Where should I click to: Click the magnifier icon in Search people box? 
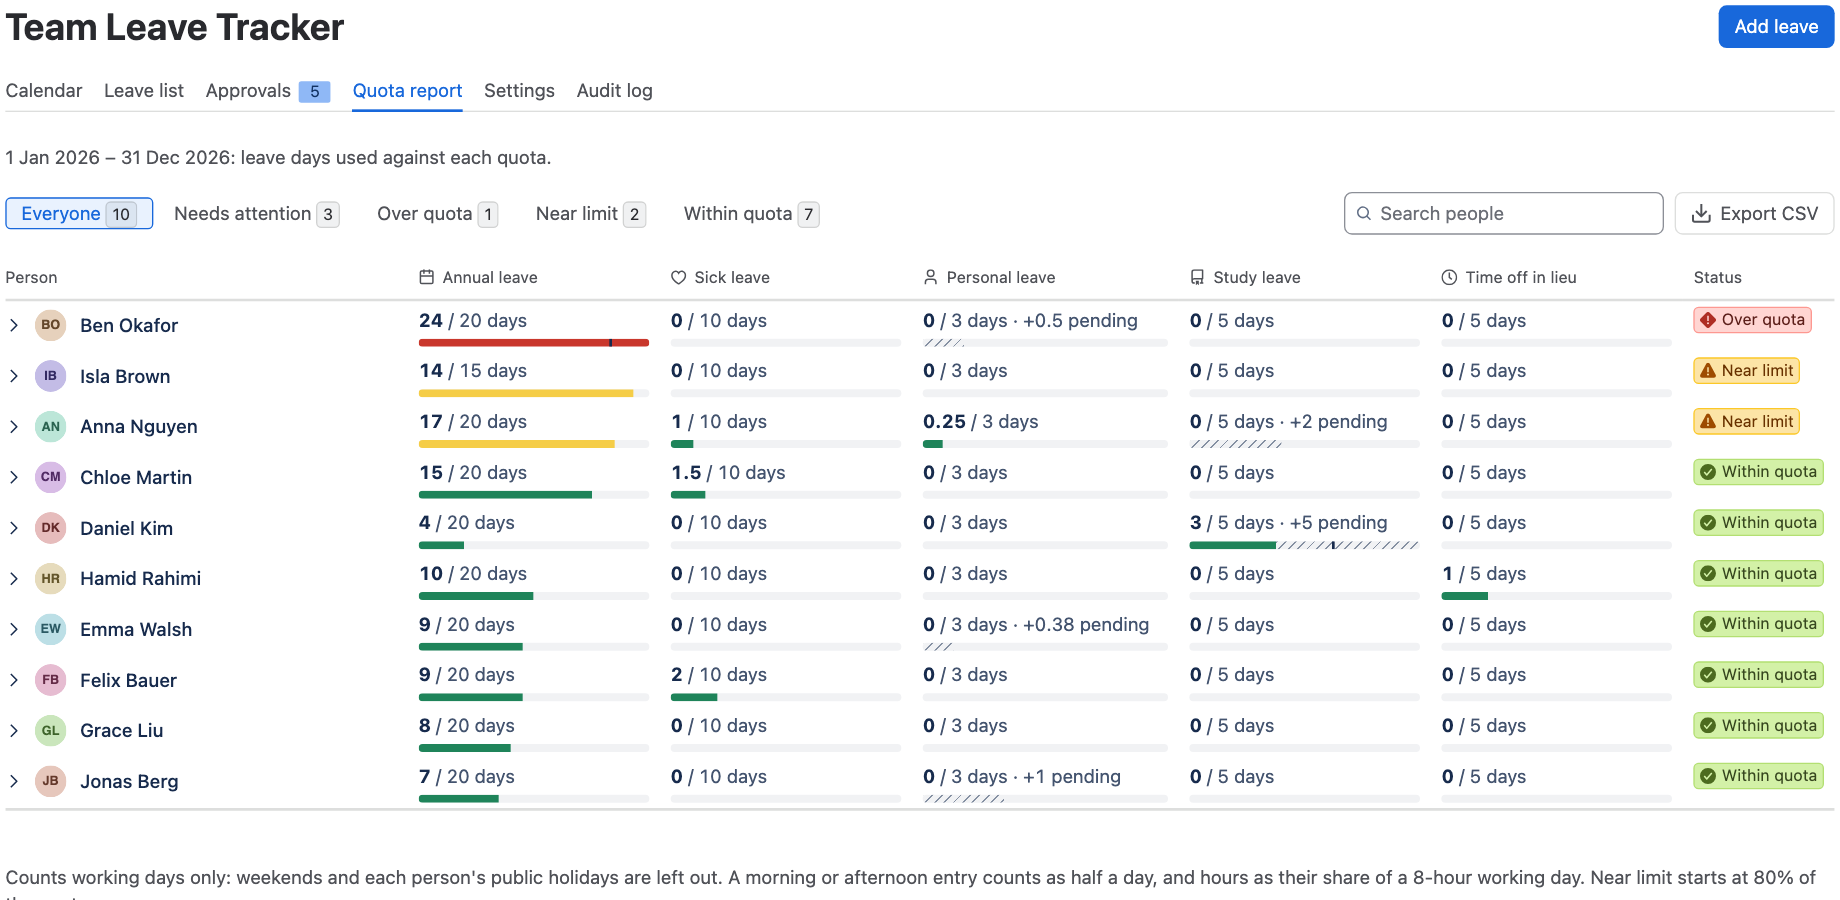click(x=1364, y=213)
